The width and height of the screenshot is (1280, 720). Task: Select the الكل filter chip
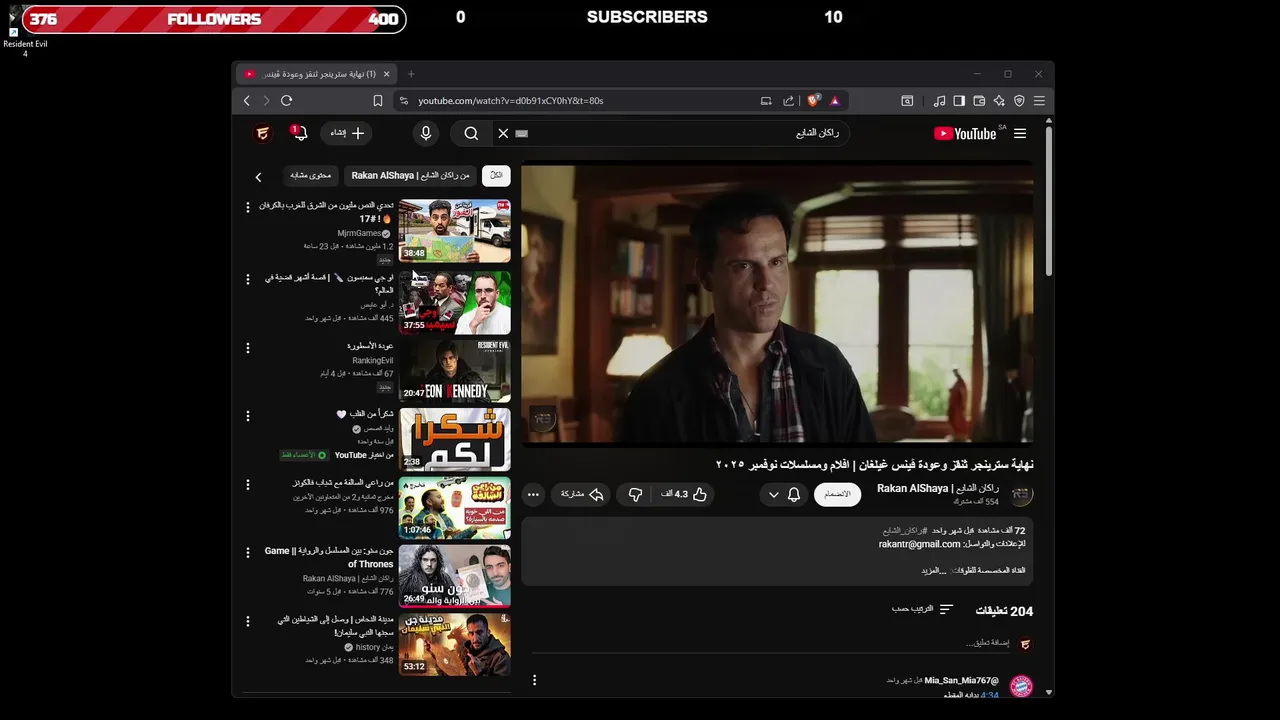[x=496, y=175]
